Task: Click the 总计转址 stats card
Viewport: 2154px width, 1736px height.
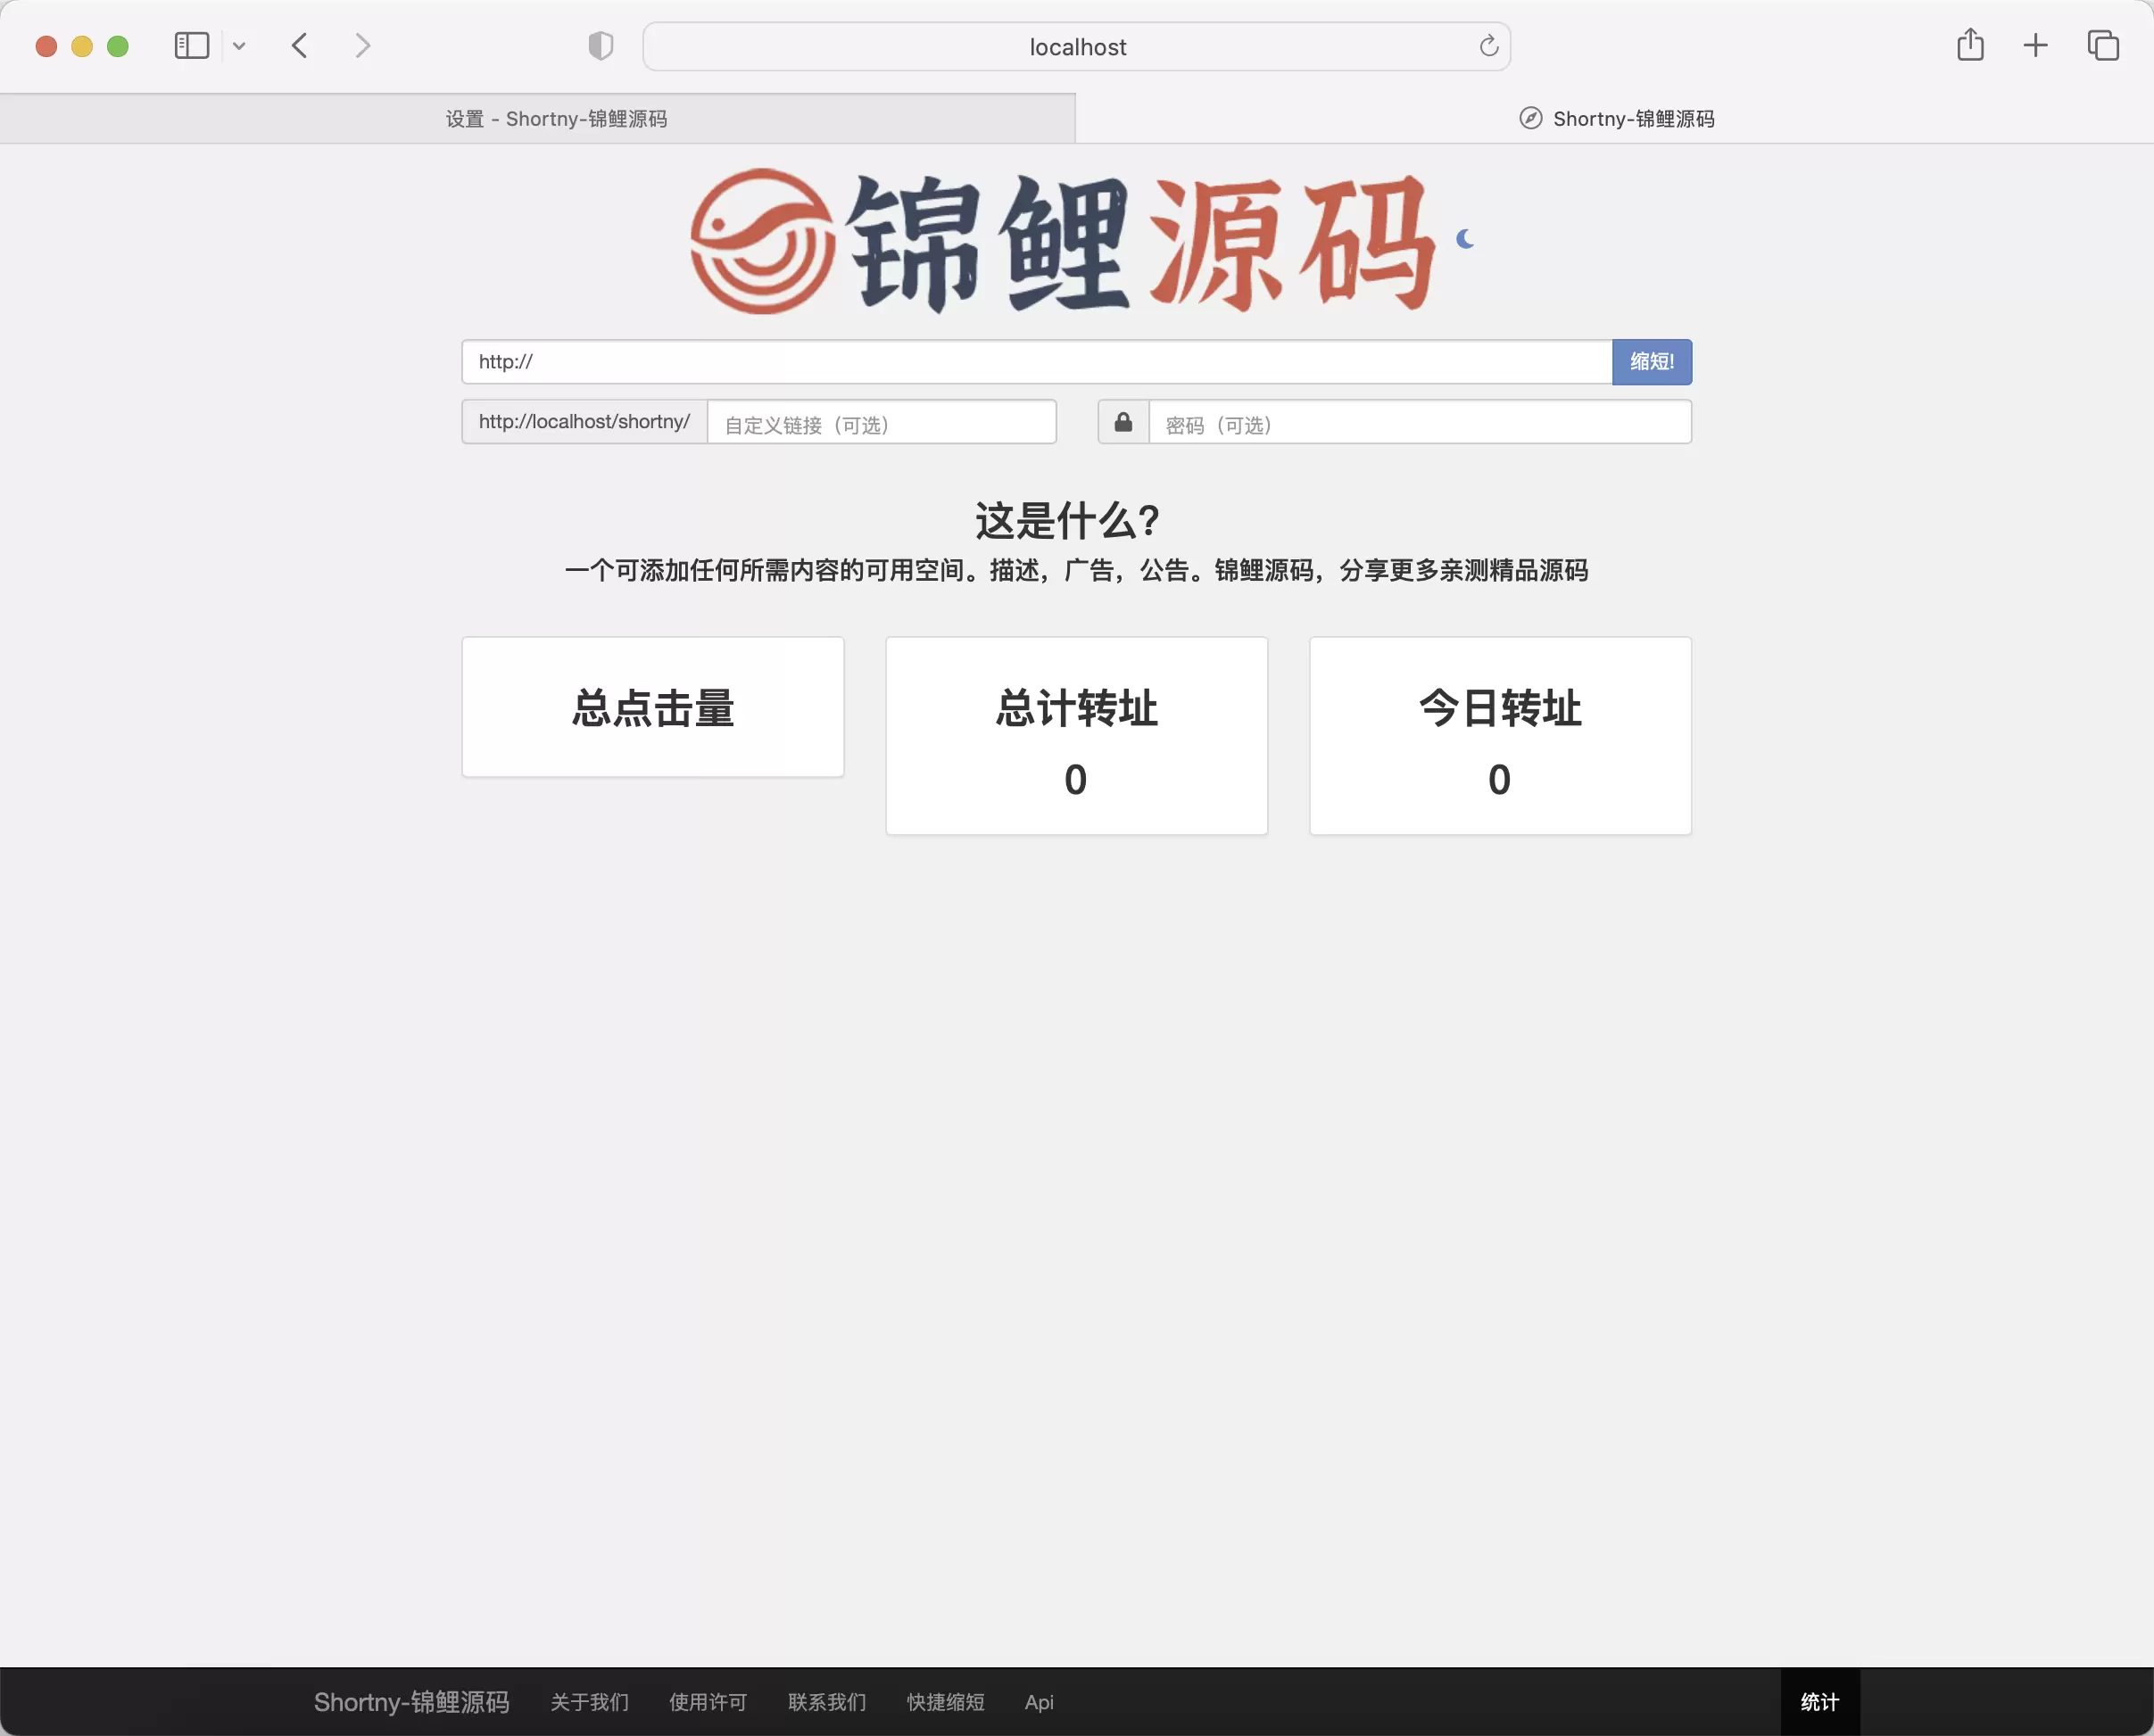Action: point(1076,736)
